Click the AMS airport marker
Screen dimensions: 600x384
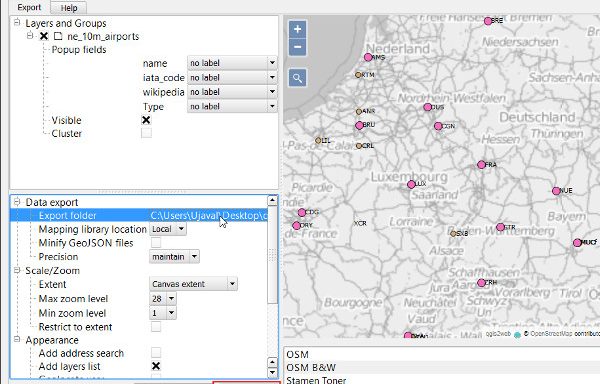tap(368, 57)
